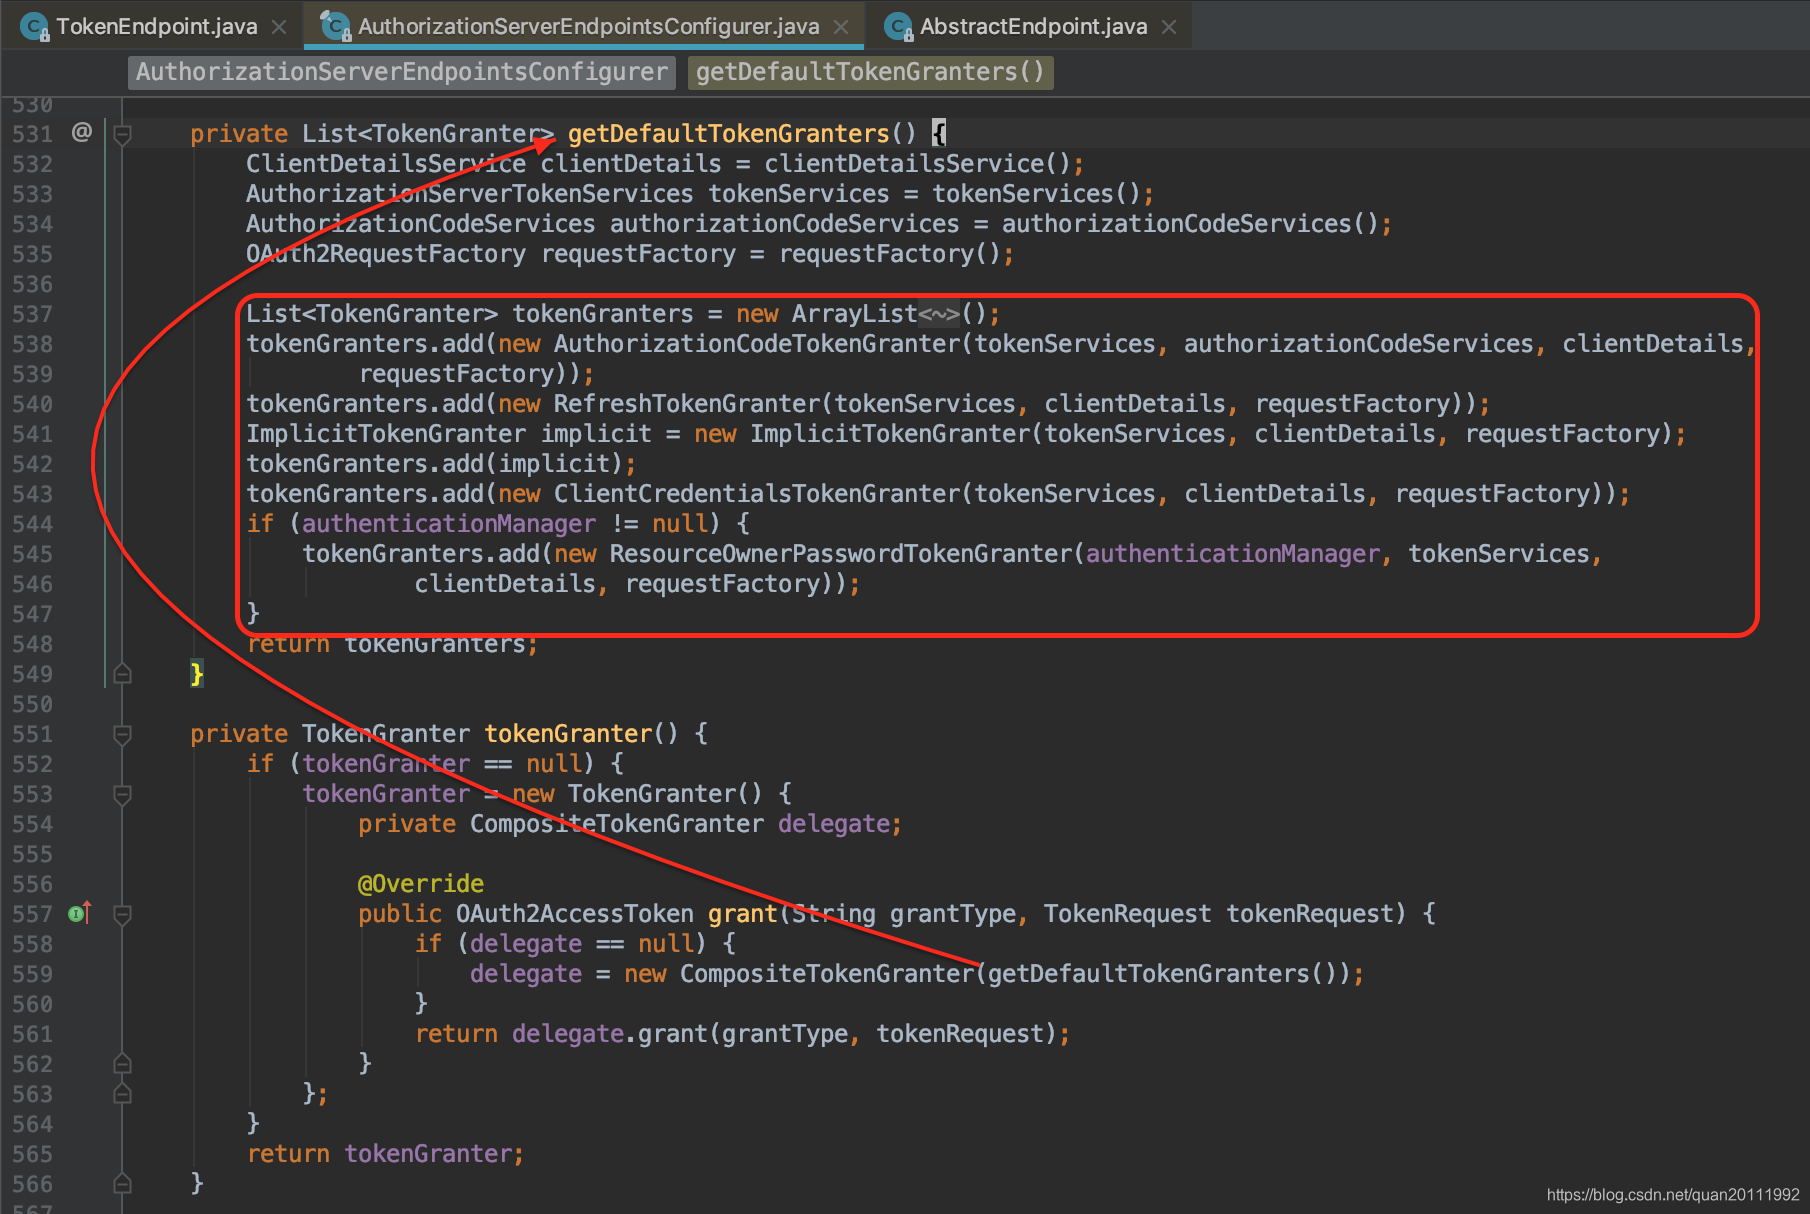
Task: Collapse anonymous TokenGranter class fold on line 553
Action: tap(122, 794)
